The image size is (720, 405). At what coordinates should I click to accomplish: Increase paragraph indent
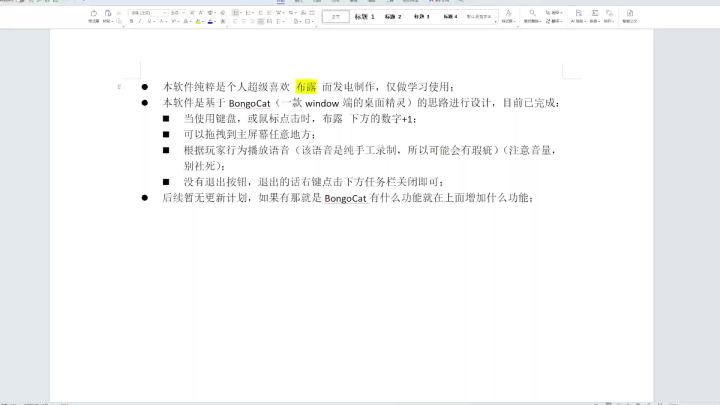269,13
